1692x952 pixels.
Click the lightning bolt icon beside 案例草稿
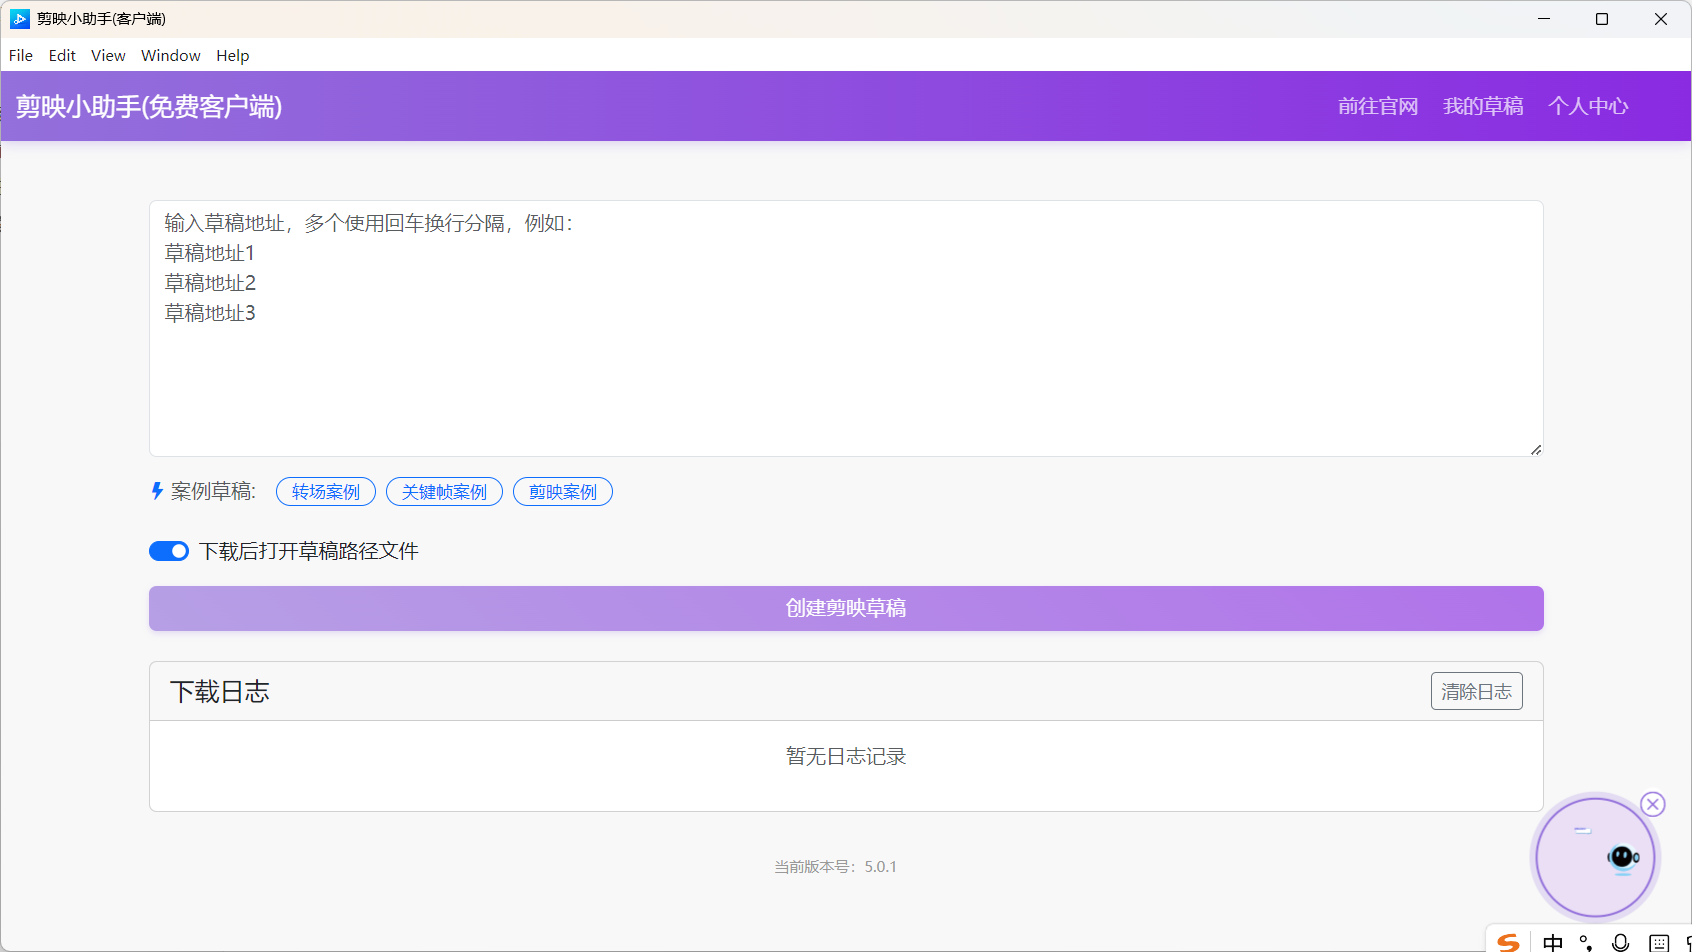157,491
